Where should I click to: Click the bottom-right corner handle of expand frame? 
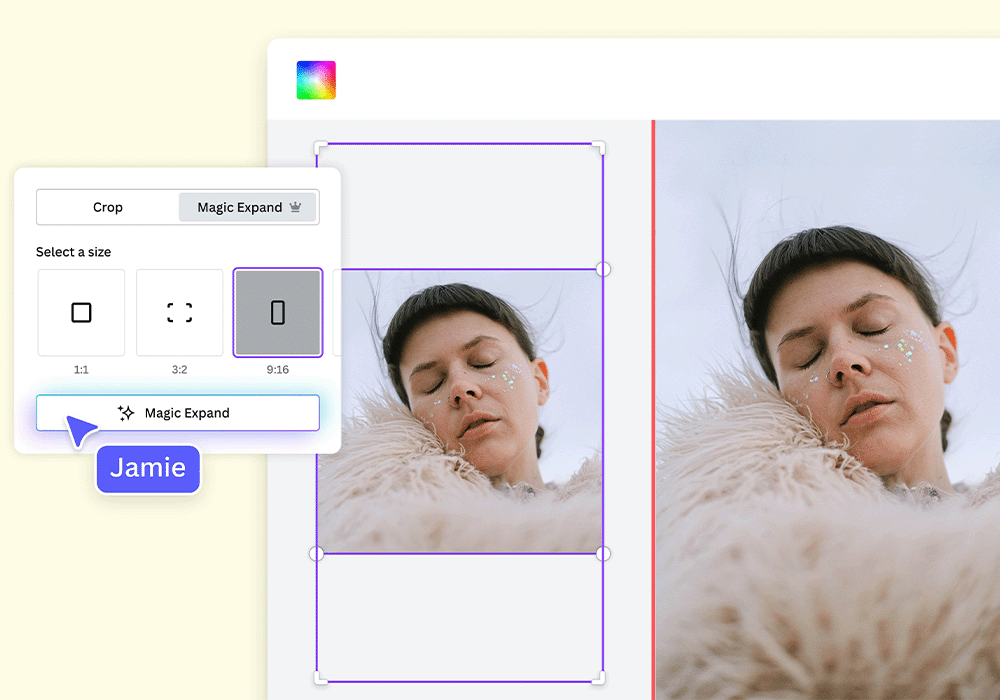pos(598,678)
